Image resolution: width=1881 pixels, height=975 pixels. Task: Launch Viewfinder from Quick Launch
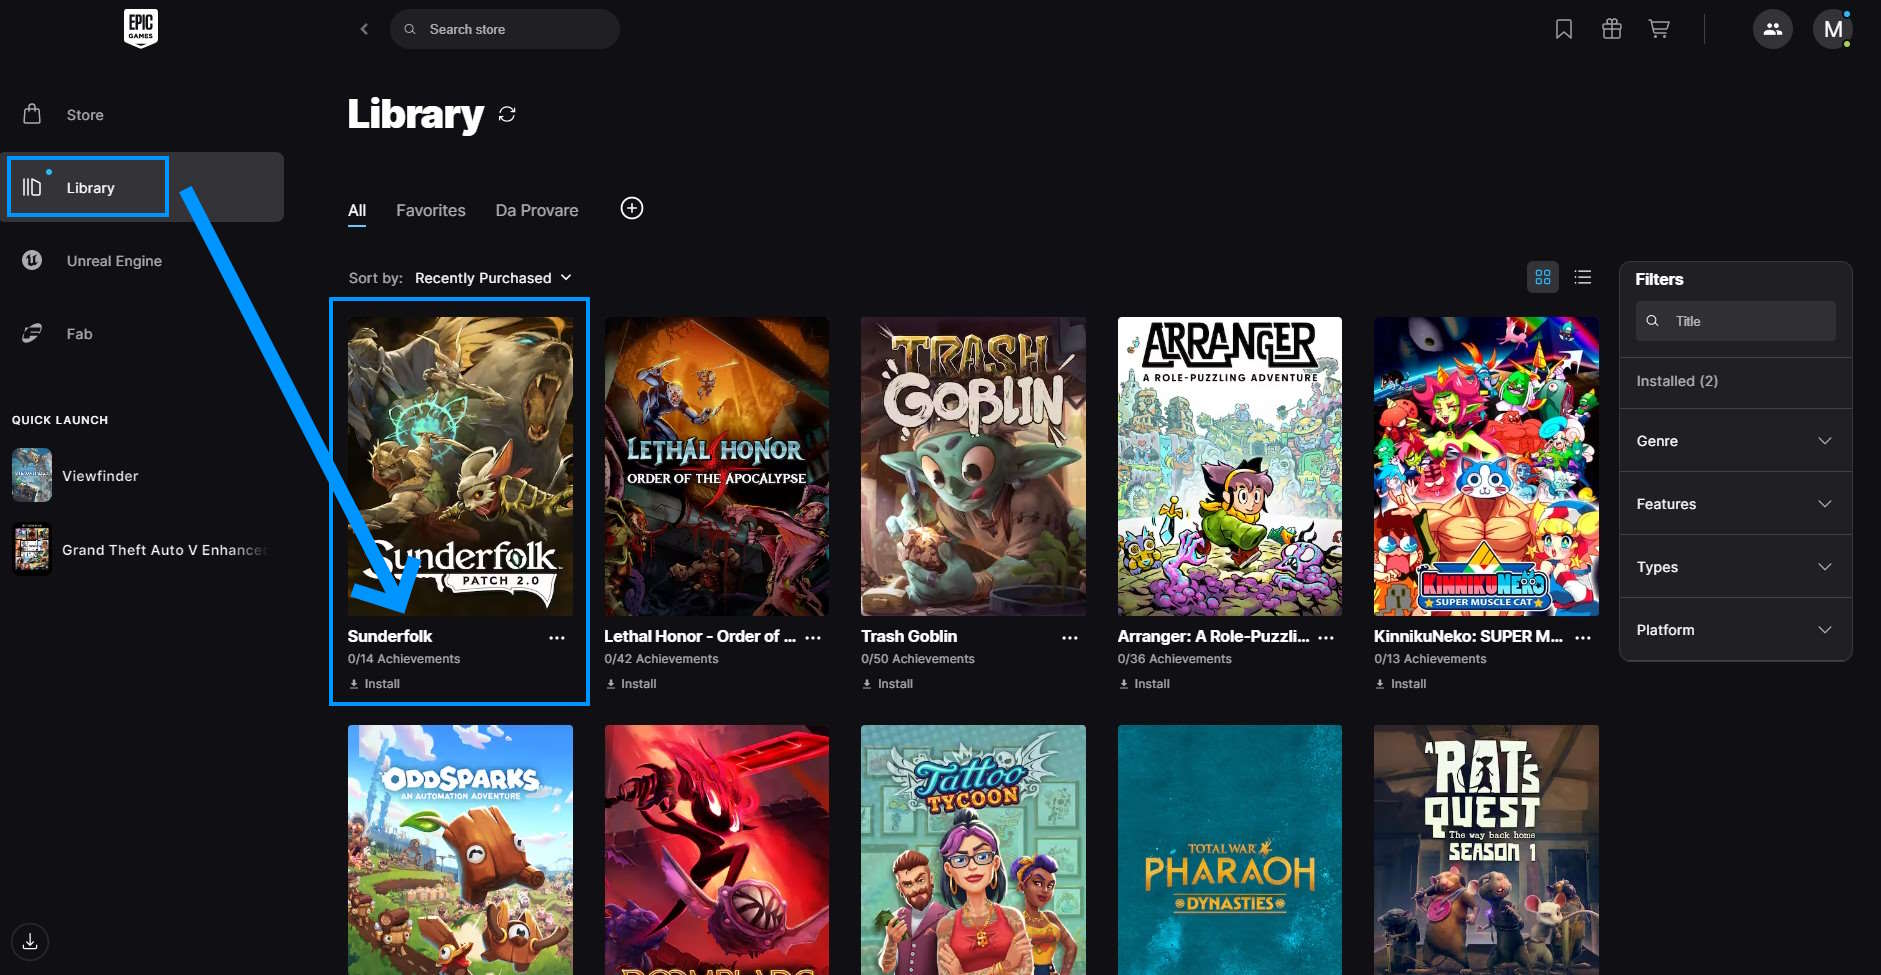[100, 476]
